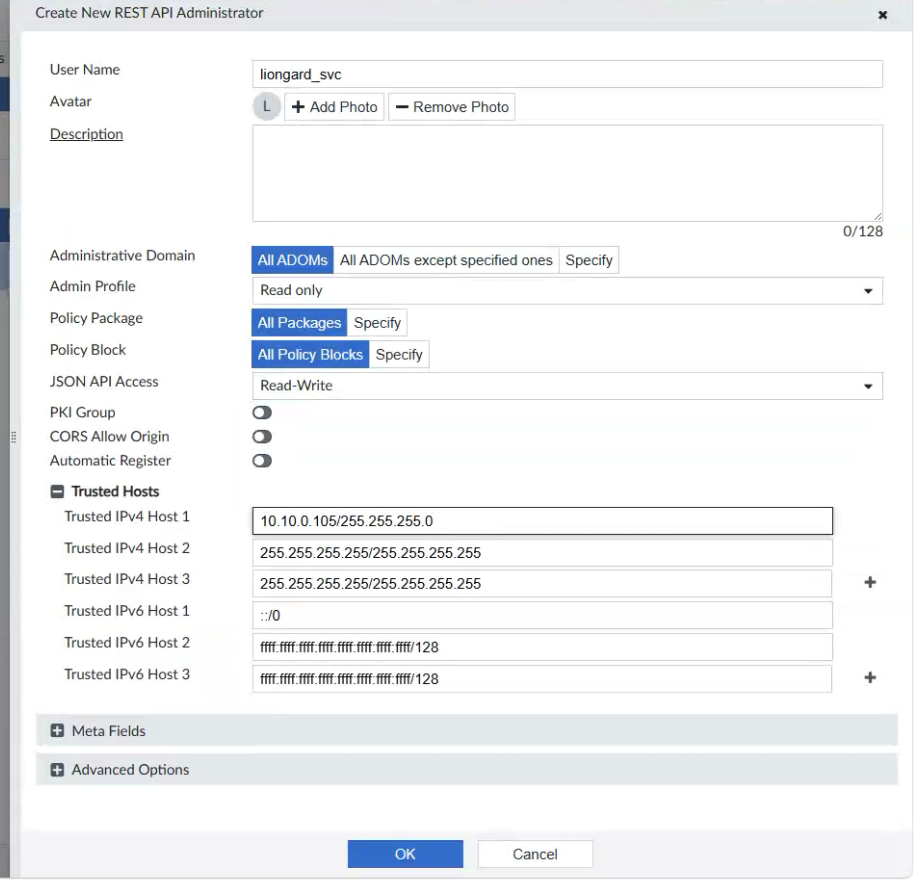The image size is (915, 880).
Task: Expand the Meta Fields section
Action: tap(57, 731)
